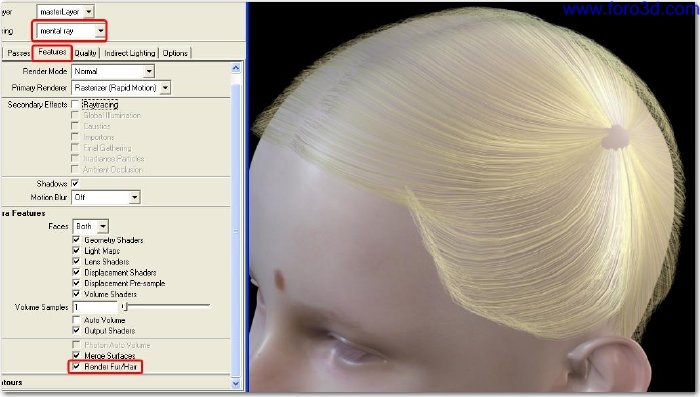Screen dimensions: 700x397
Task: Open the masterLayer render layer dropdown
Action: pyautogui.click(x=65, y=12)
